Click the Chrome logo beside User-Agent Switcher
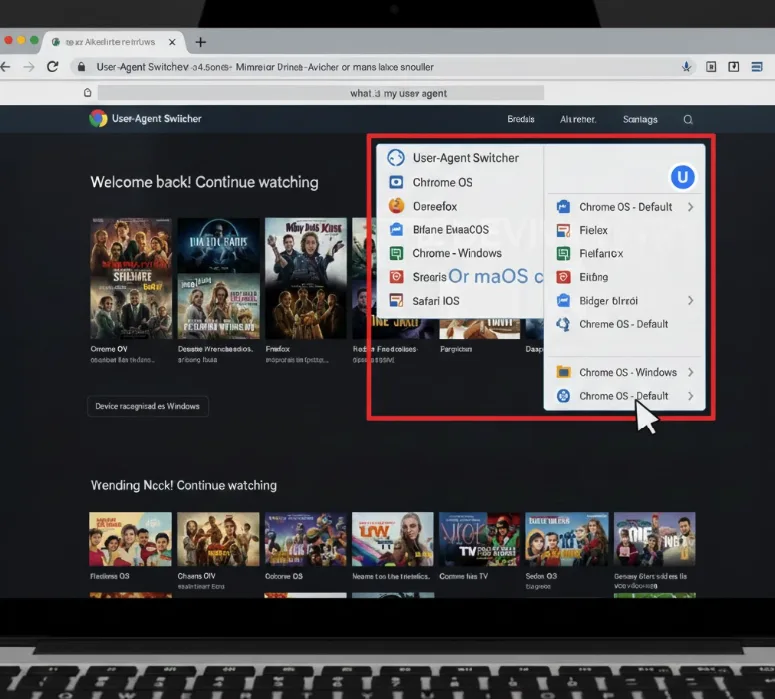This screenshot has width=775, height=699. click(98, 119)
